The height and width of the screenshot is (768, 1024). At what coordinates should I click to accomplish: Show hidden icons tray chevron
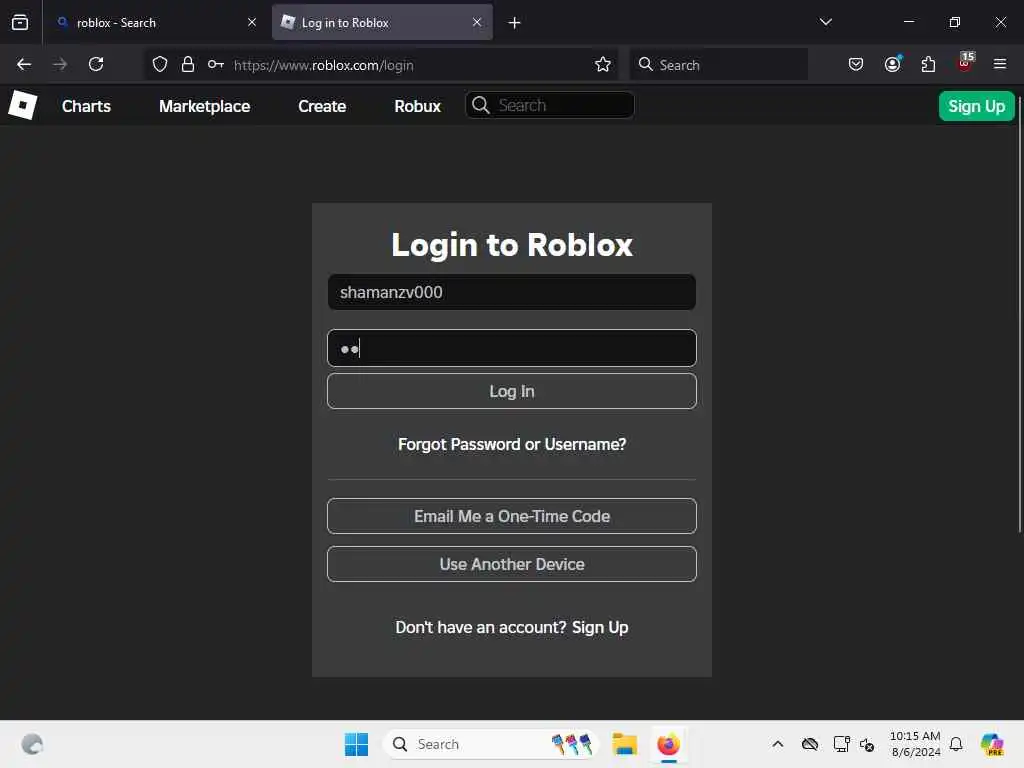pos(777,744)
